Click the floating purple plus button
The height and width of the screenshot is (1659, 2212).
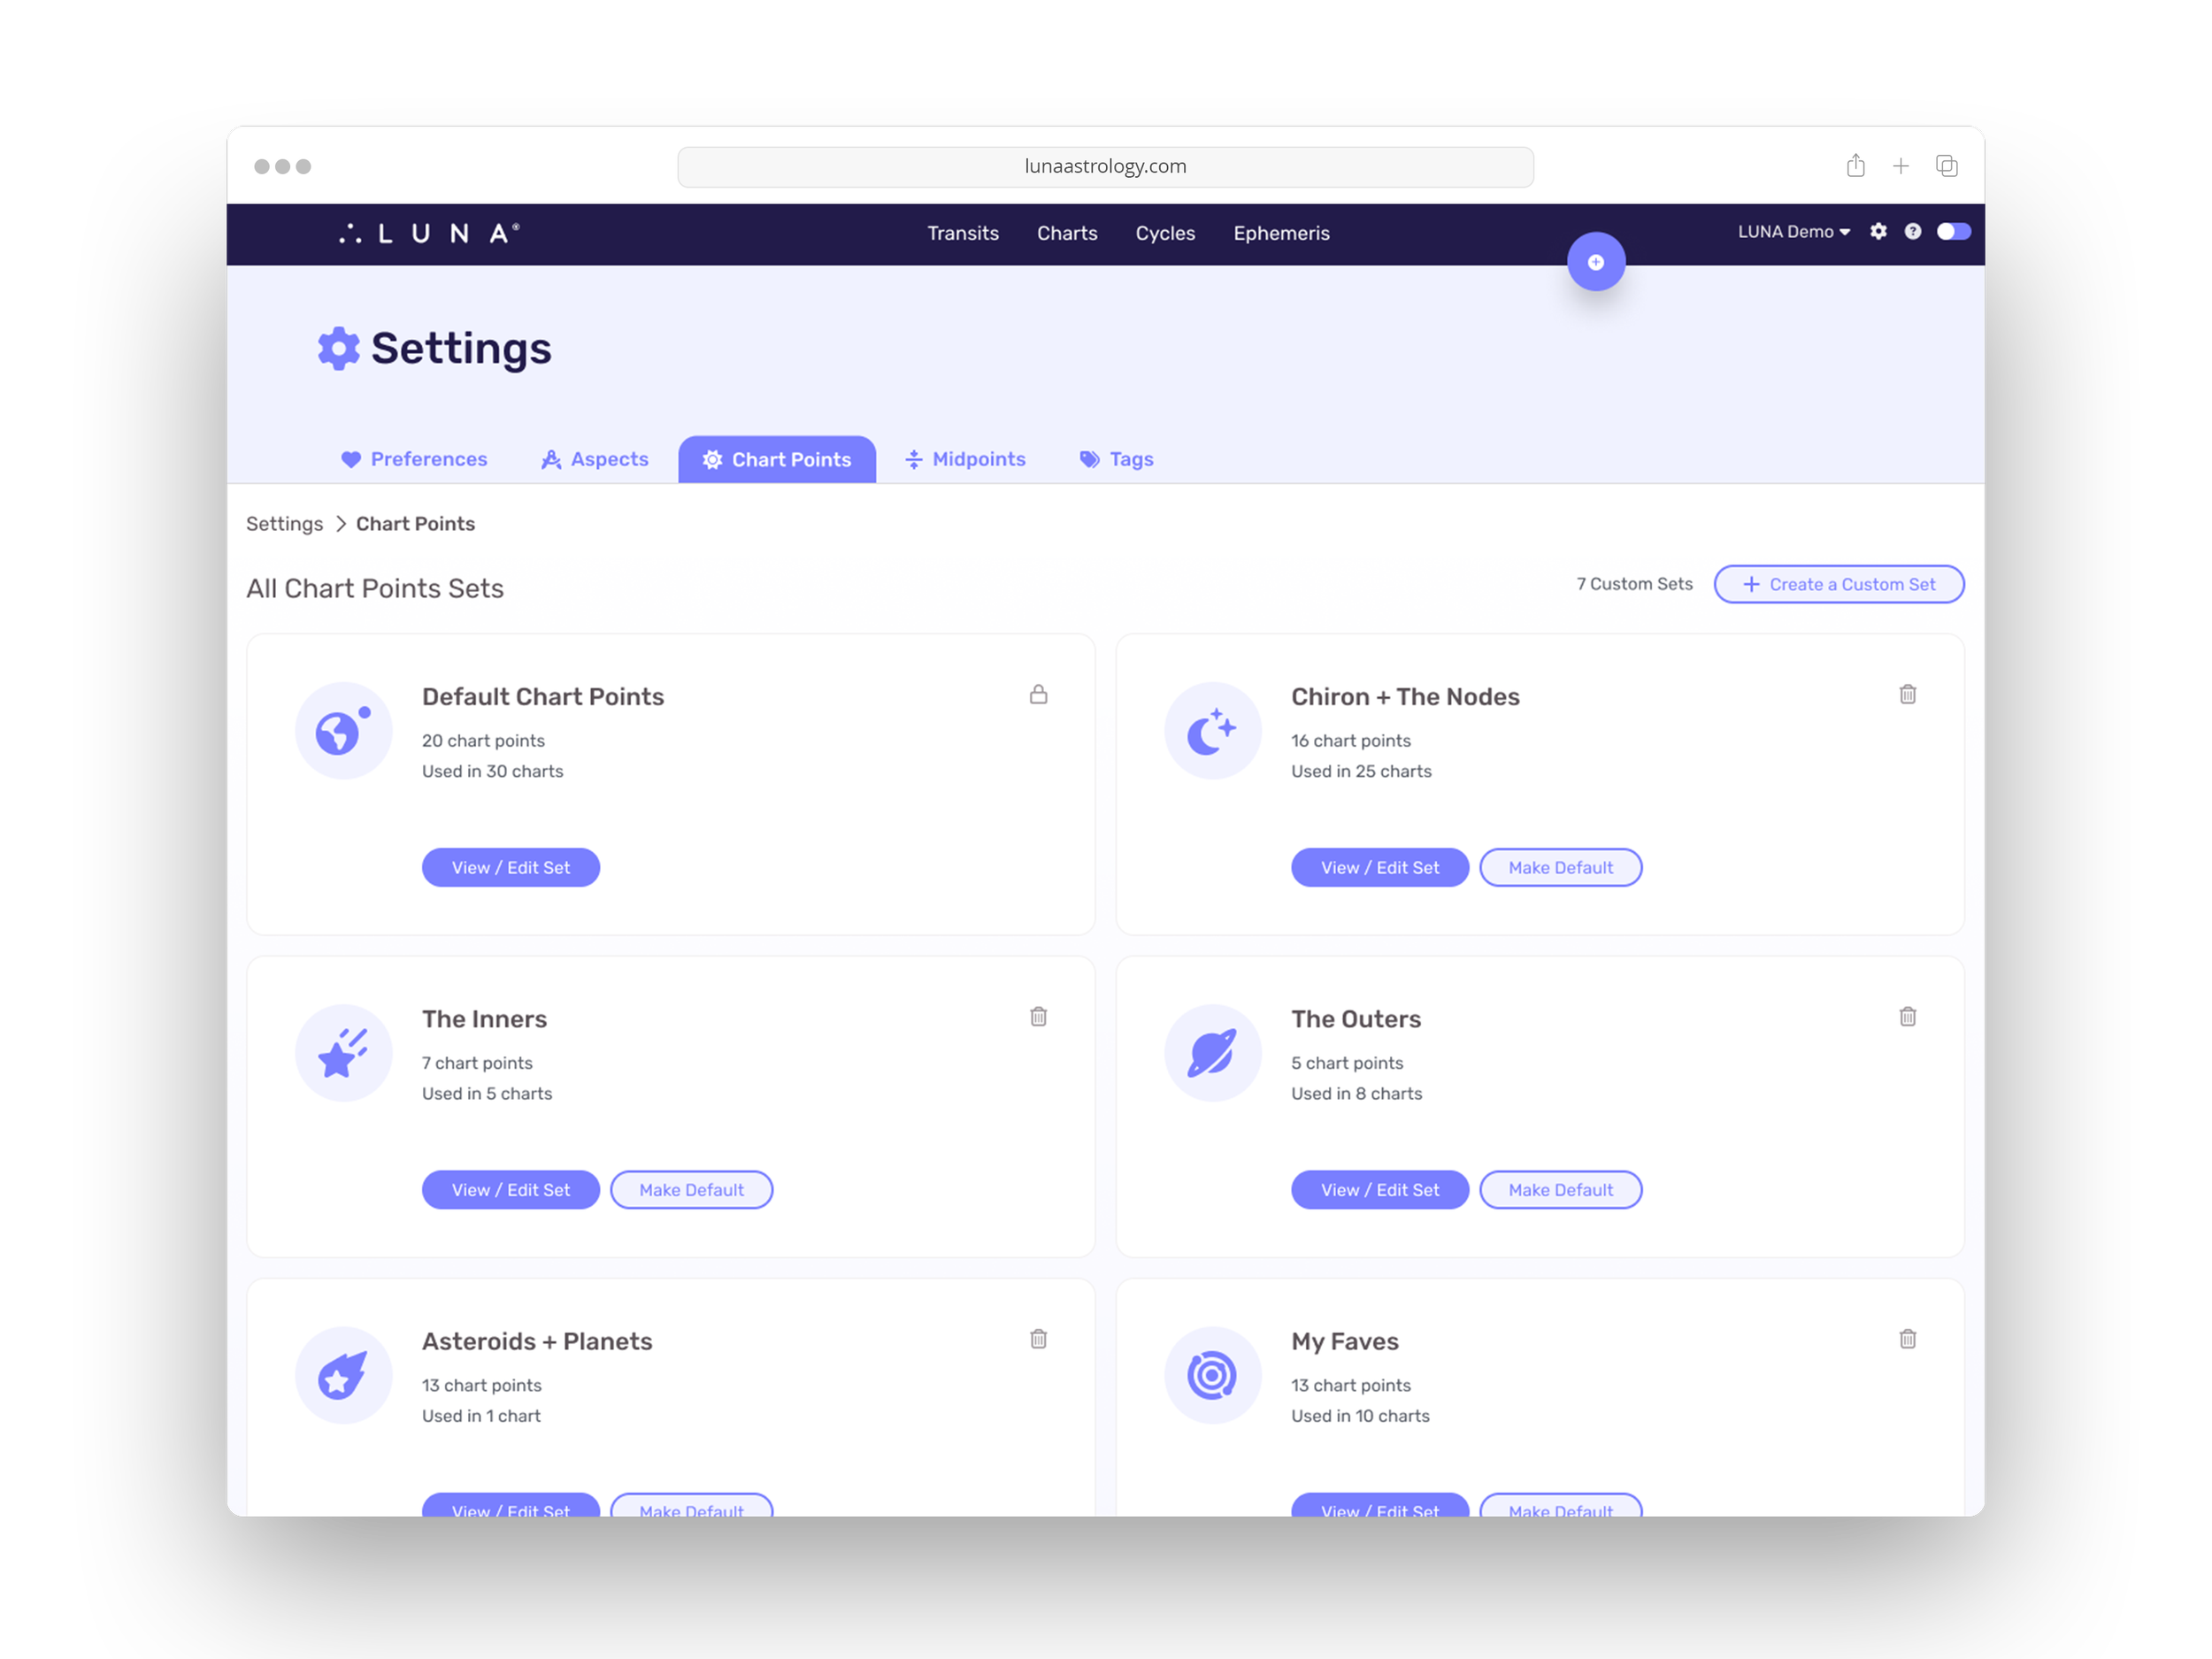(1595, 262)
